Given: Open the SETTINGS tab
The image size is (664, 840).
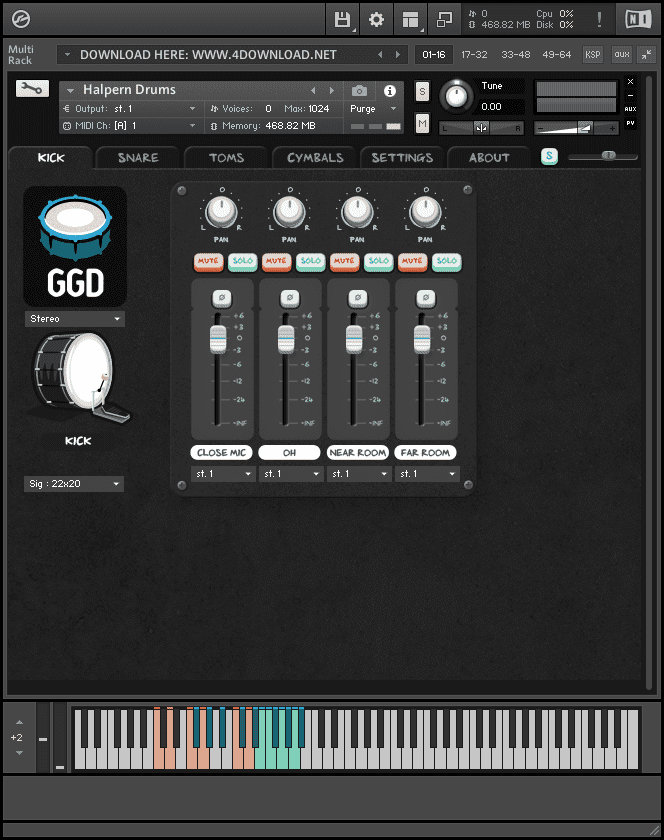Looking at the screenshot, I should tap(402, 158).
